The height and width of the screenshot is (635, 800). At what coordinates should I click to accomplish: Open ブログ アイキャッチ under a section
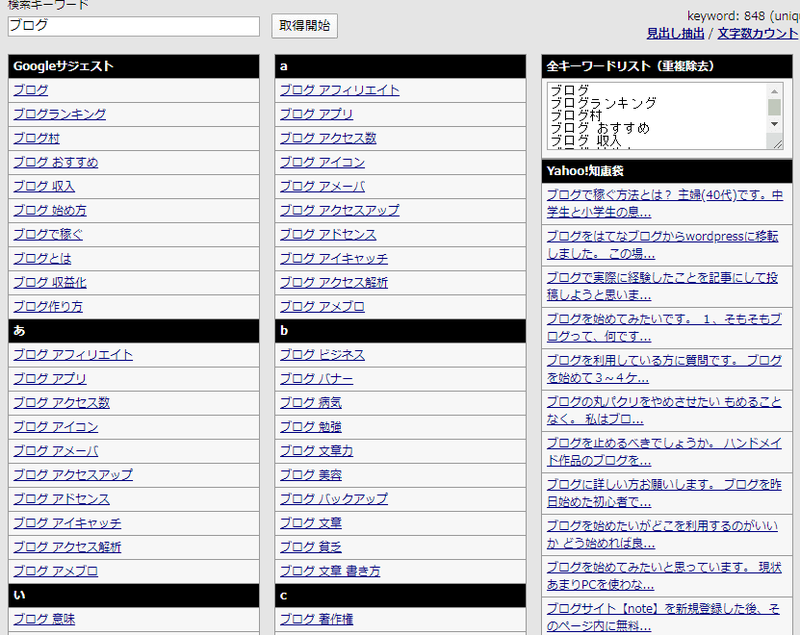334,259
